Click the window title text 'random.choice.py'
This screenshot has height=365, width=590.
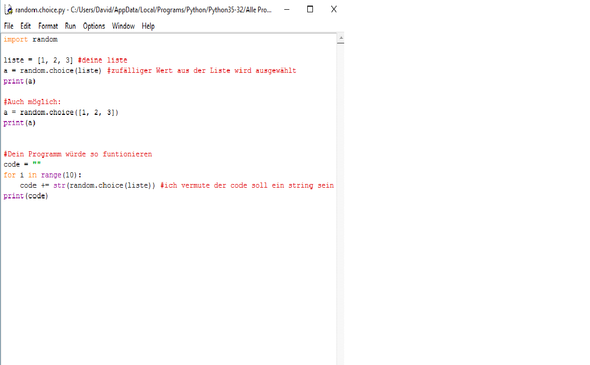pos(40,10)
